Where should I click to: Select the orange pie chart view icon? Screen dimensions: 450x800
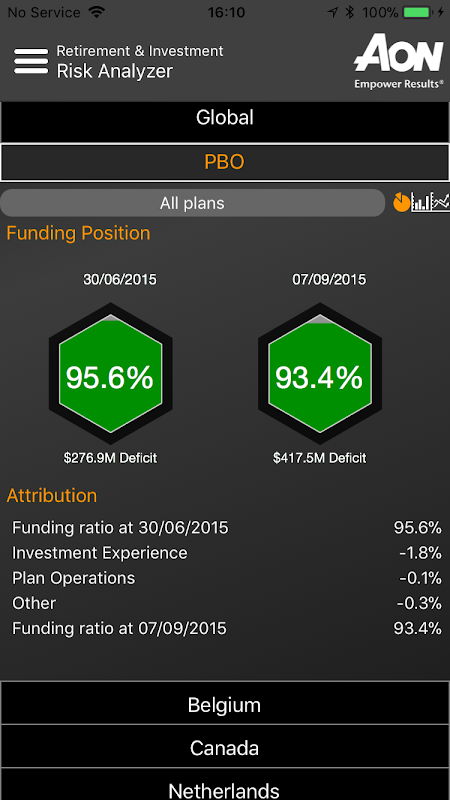click(402, 203)
